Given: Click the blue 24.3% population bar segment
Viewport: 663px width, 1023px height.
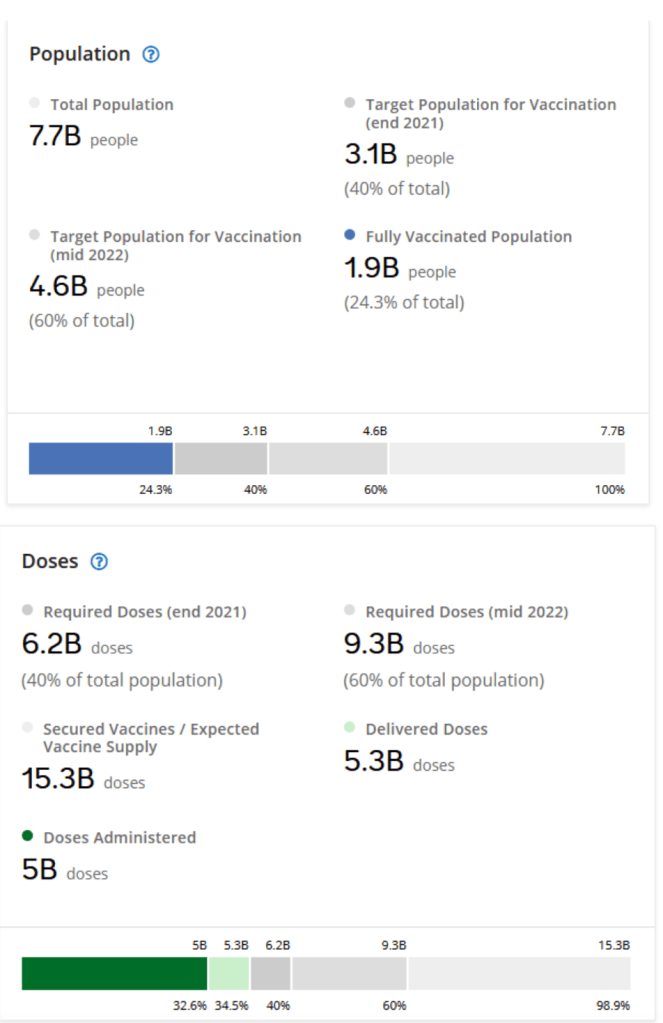Looking at the screenshot, I should (101, 459).
